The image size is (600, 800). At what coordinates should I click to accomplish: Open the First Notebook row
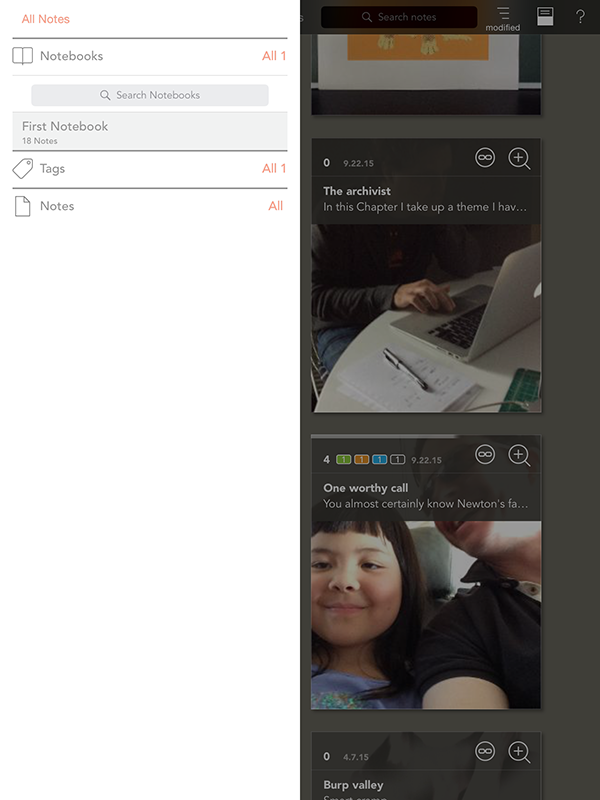(x=150, y=132)
